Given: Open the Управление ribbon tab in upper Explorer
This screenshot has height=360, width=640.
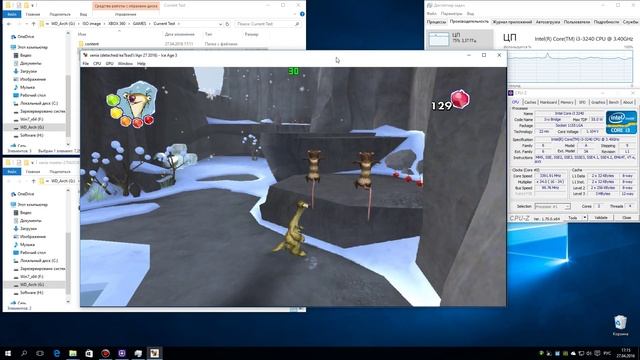Looking at the screenshot, I should 125,14.
